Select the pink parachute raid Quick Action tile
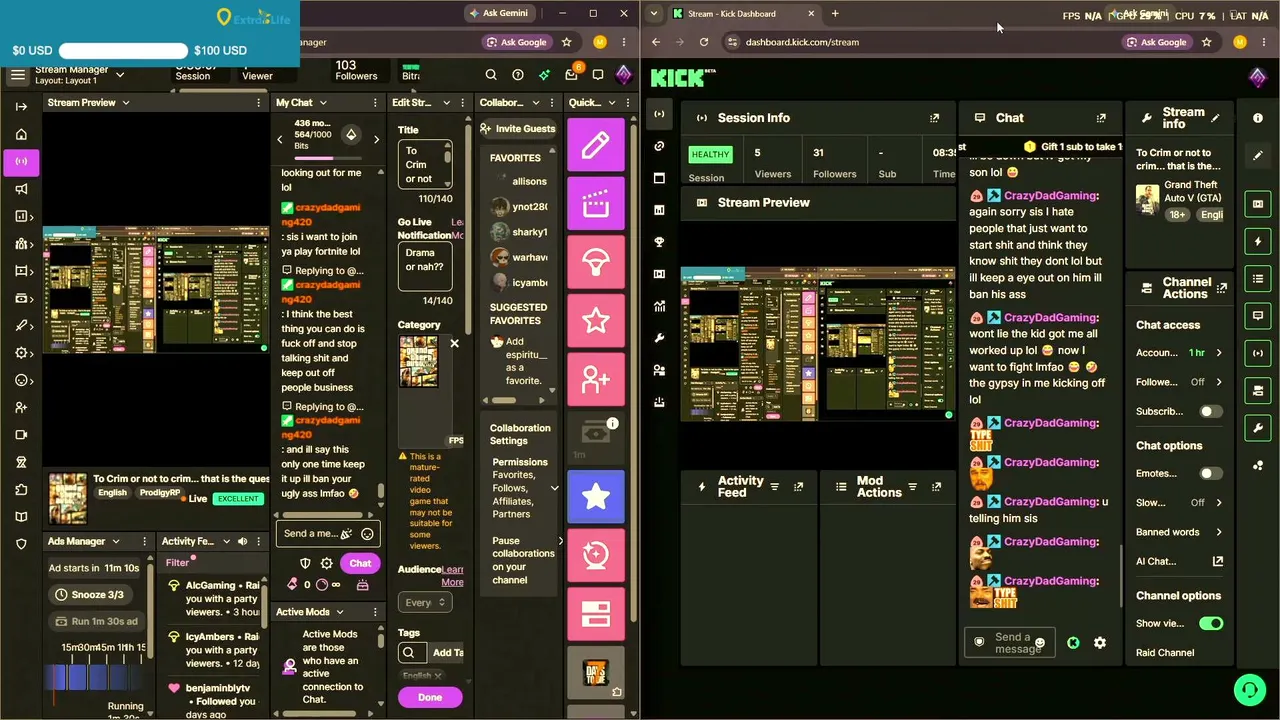Viewport: 1280px width, 720px height. point(596,262)
